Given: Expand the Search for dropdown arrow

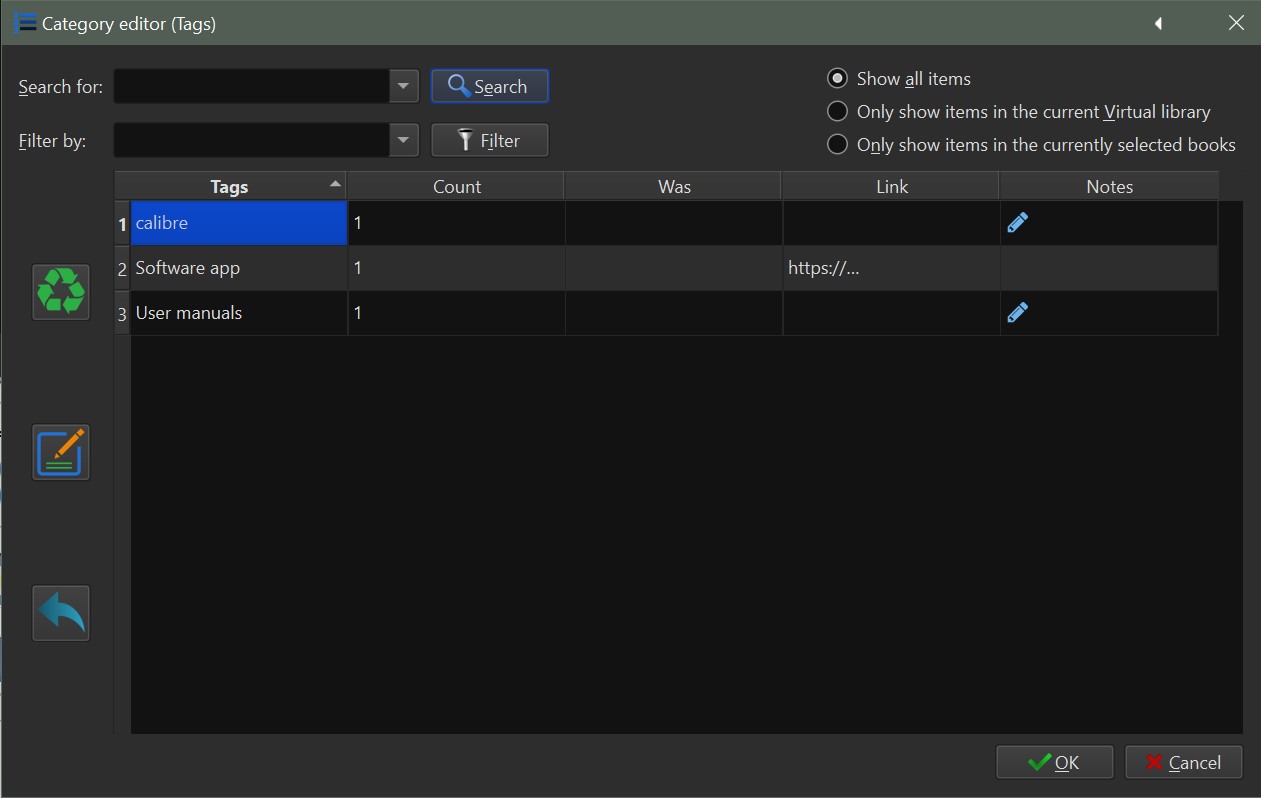Looking at the screenshot, I should pos(403,86).
